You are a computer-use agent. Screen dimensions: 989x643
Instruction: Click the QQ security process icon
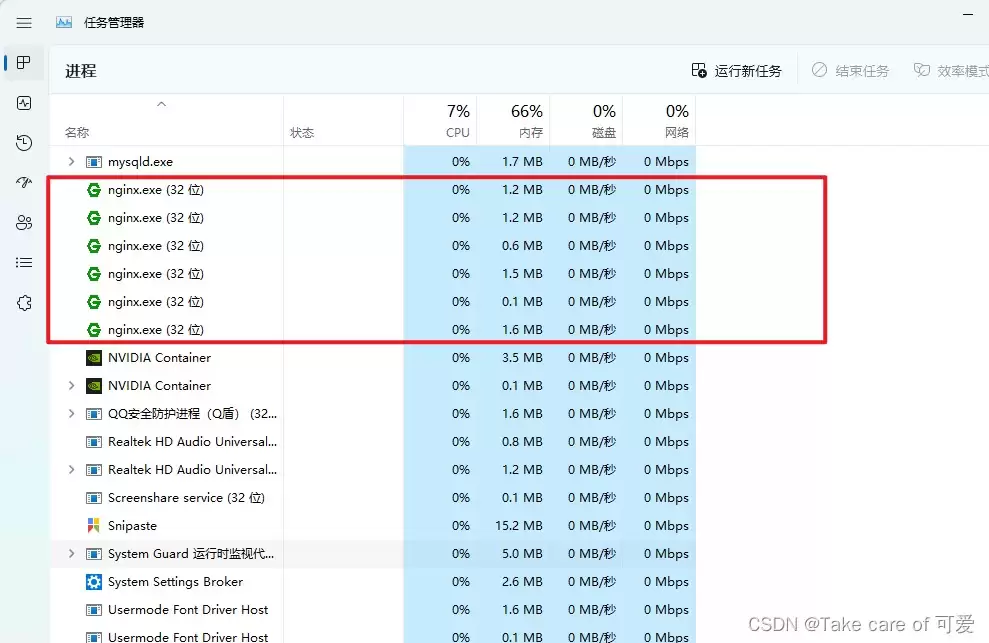coord(93,414)
